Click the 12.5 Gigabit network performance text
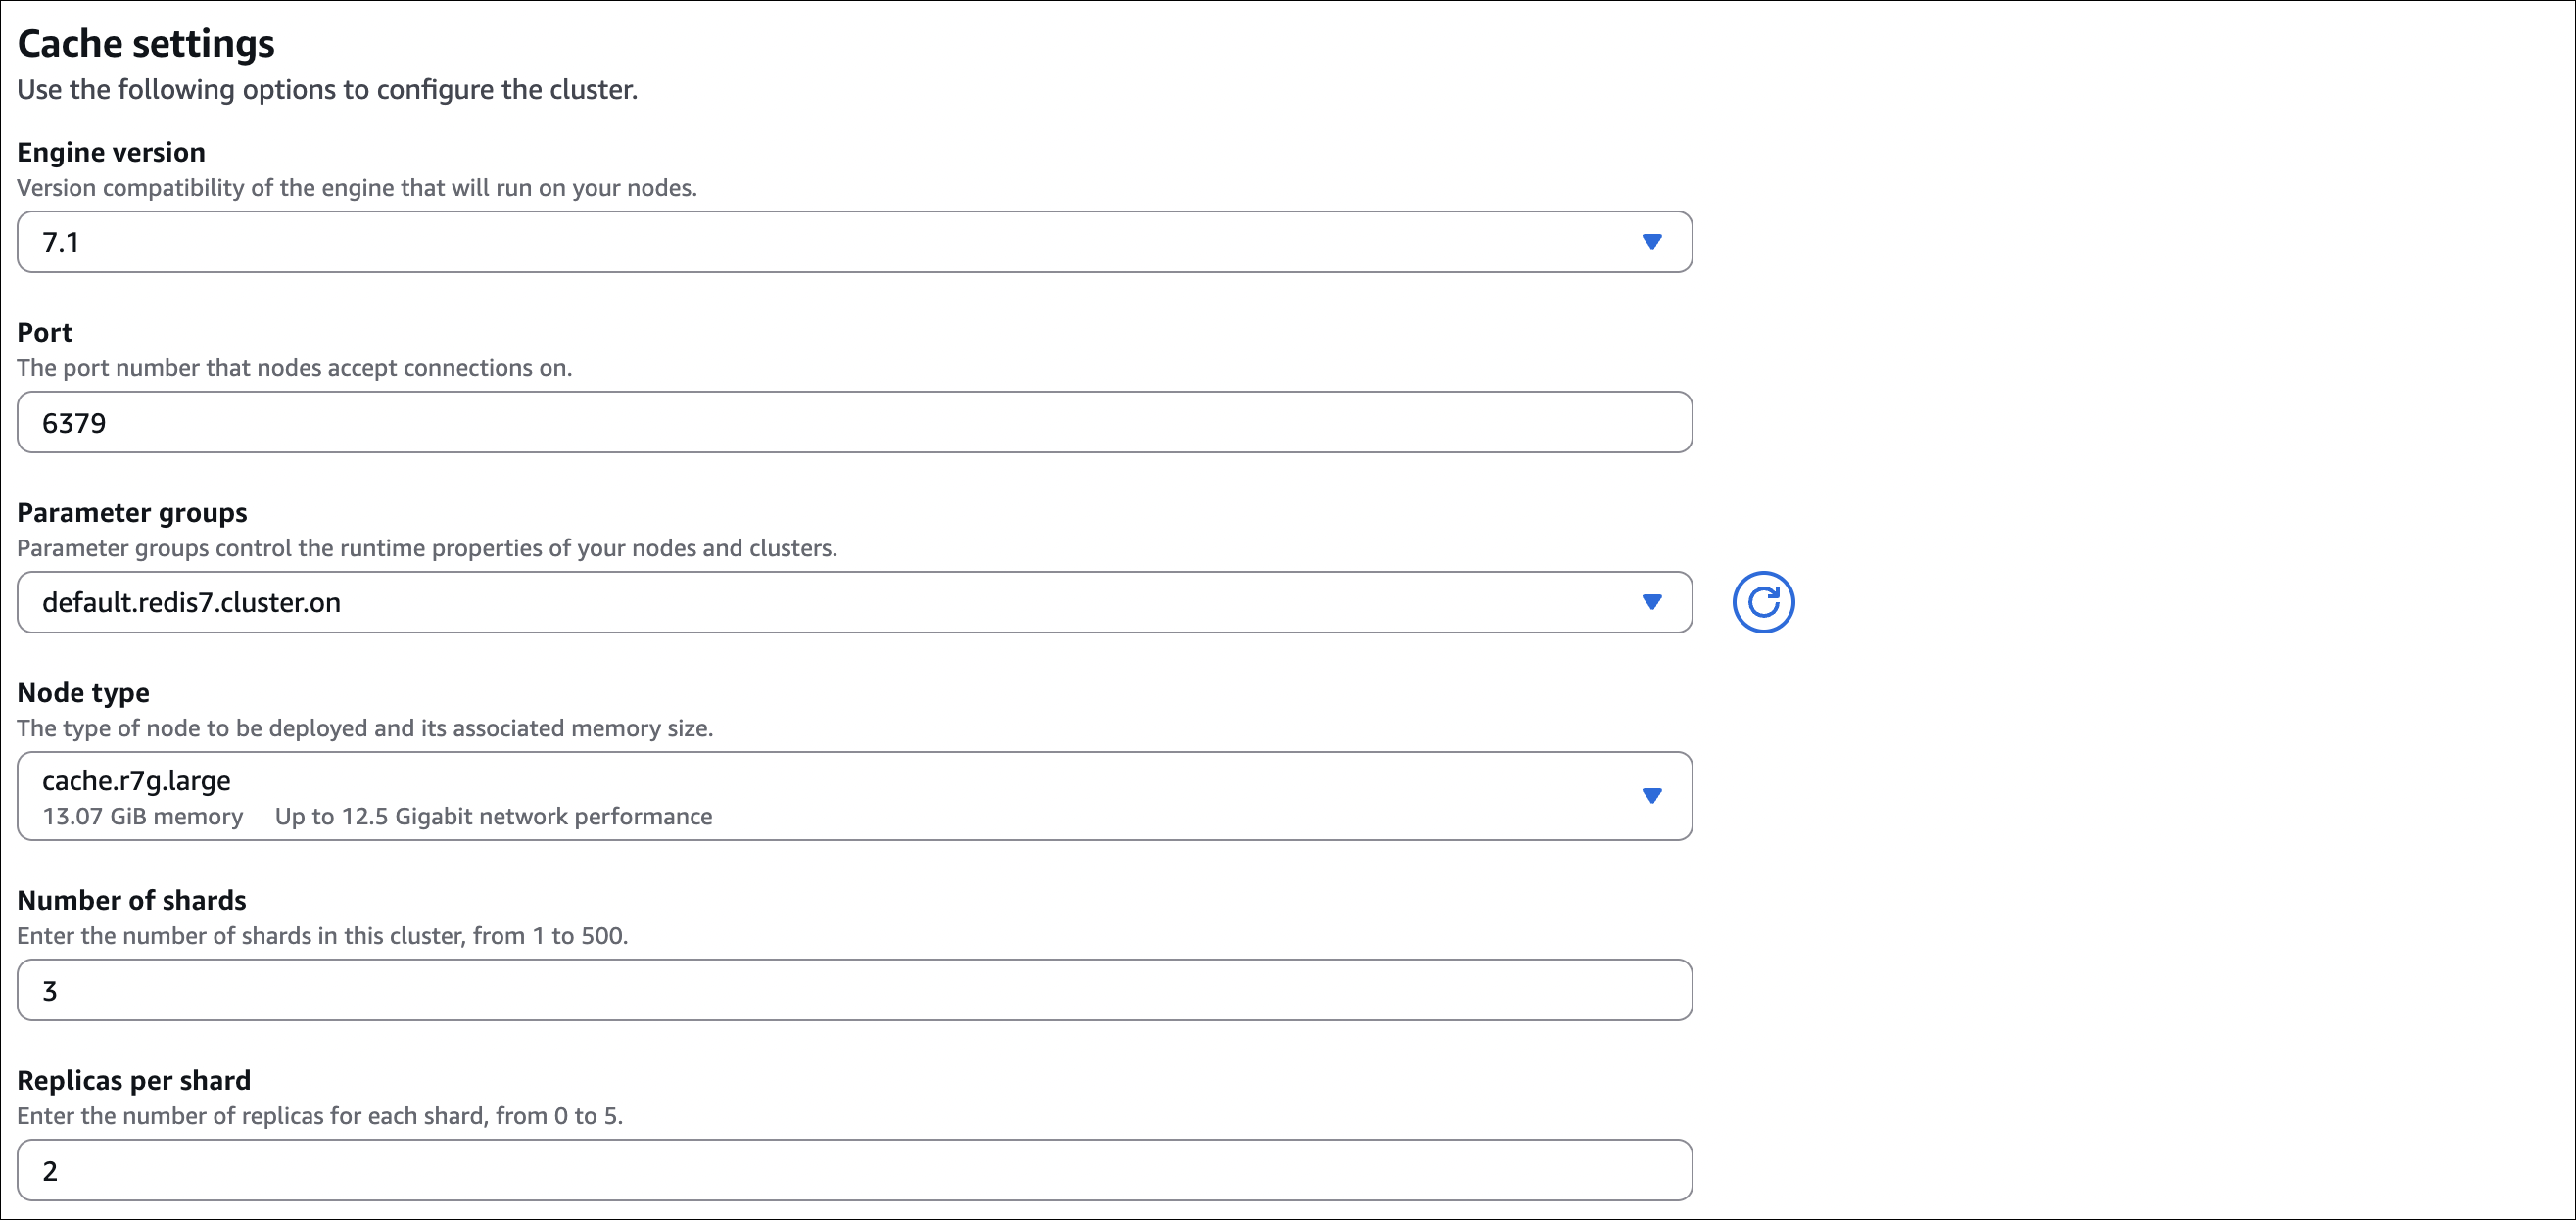Screen dimensions: 2576x1220 [x=493, y=816]
